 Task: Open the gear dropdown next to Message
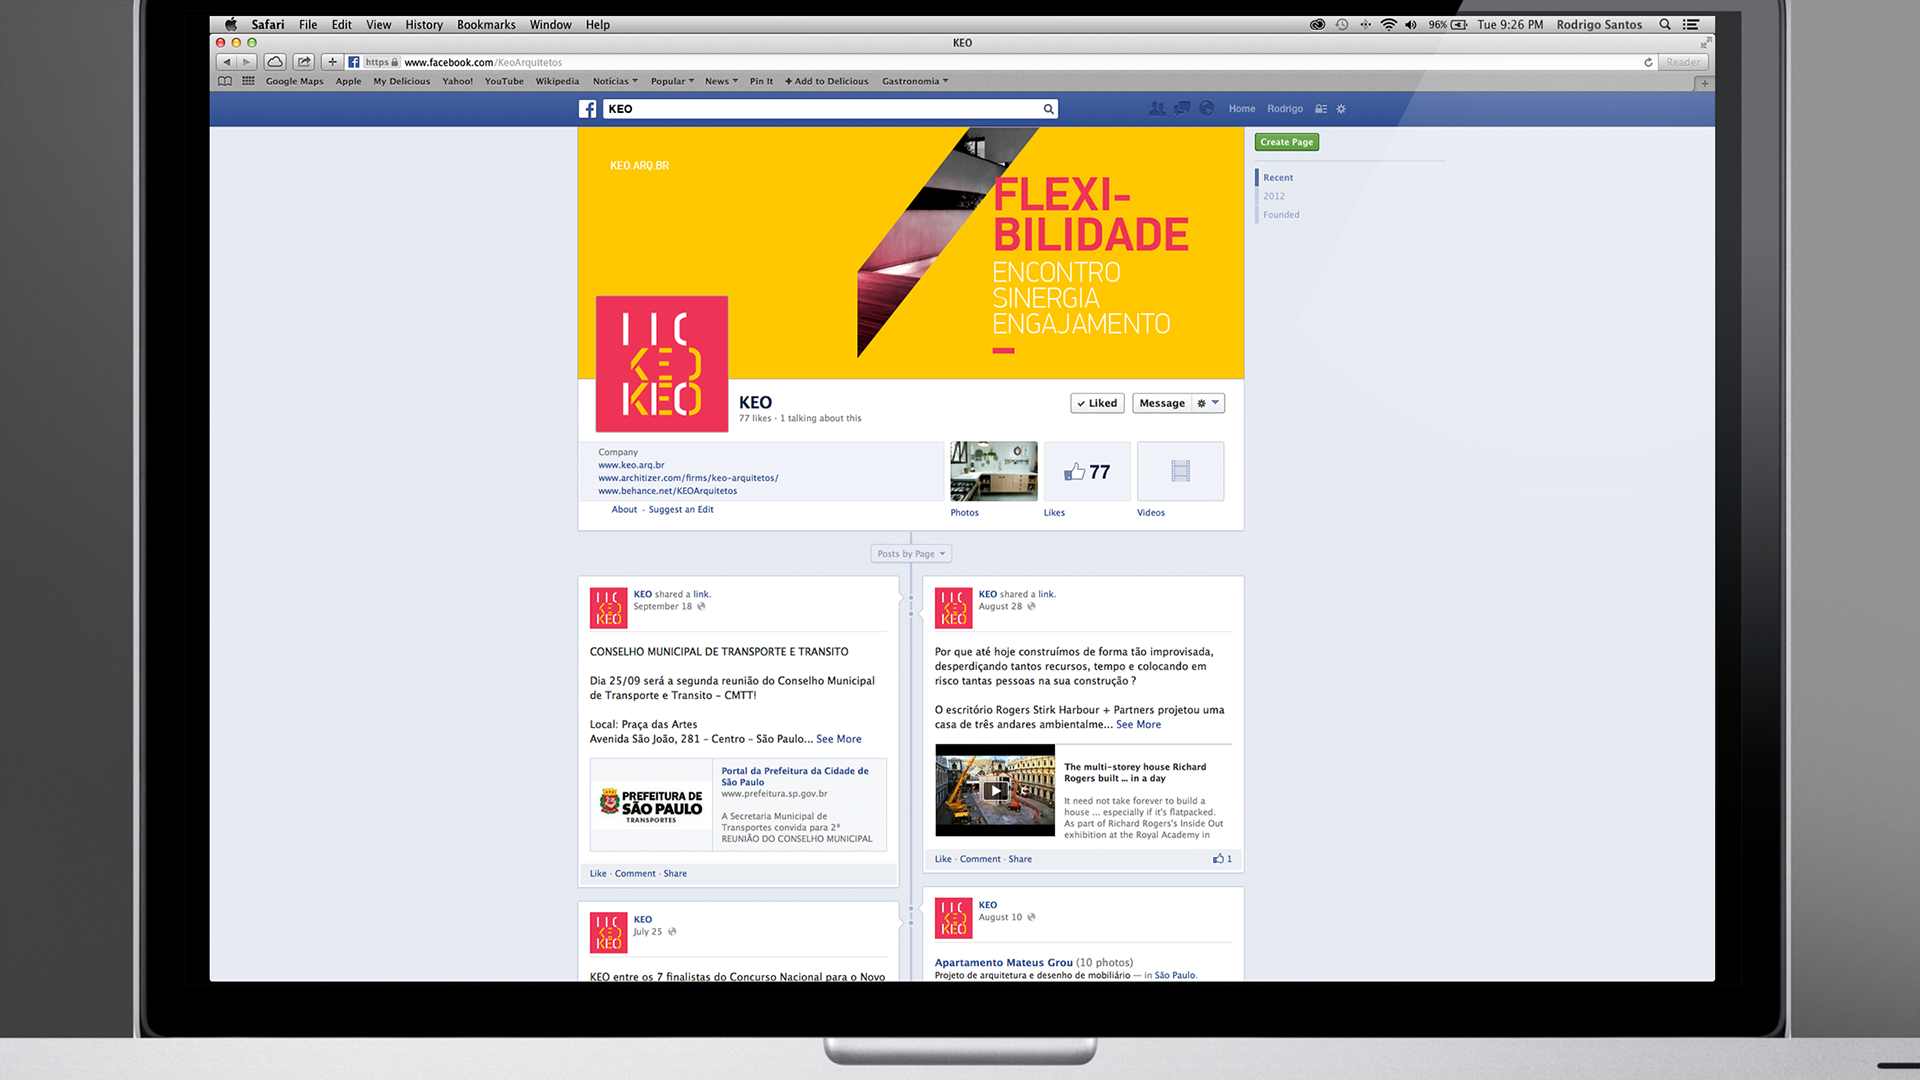point(1208,403)
